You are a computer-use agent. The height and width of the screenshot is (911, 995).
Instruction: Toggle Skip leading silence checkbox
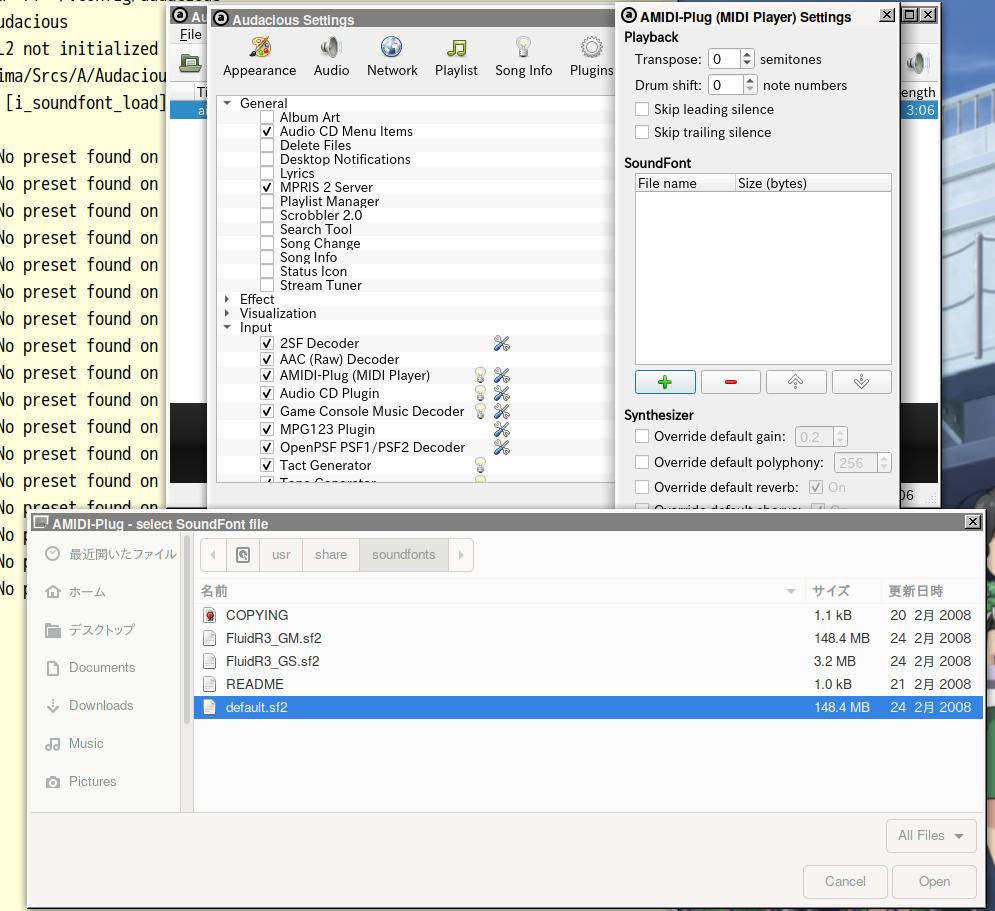(x=642, y=109)
